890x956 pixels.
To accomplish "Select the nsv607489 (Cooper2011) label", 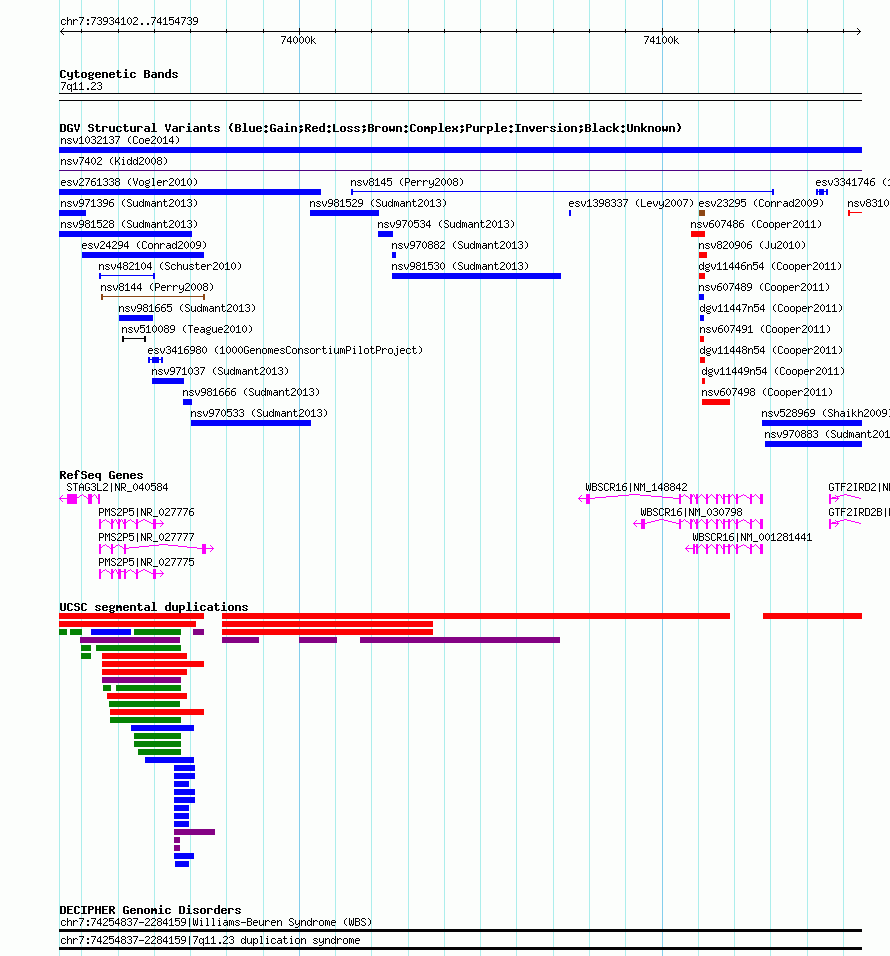I will (764, 287).
